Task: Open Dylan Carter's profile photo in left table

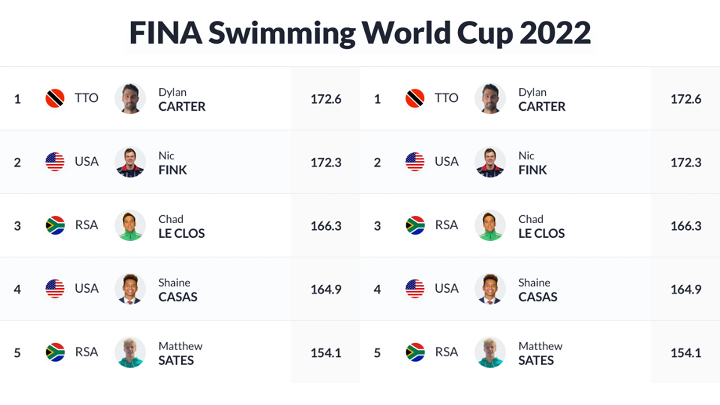Action: point(130,98)
